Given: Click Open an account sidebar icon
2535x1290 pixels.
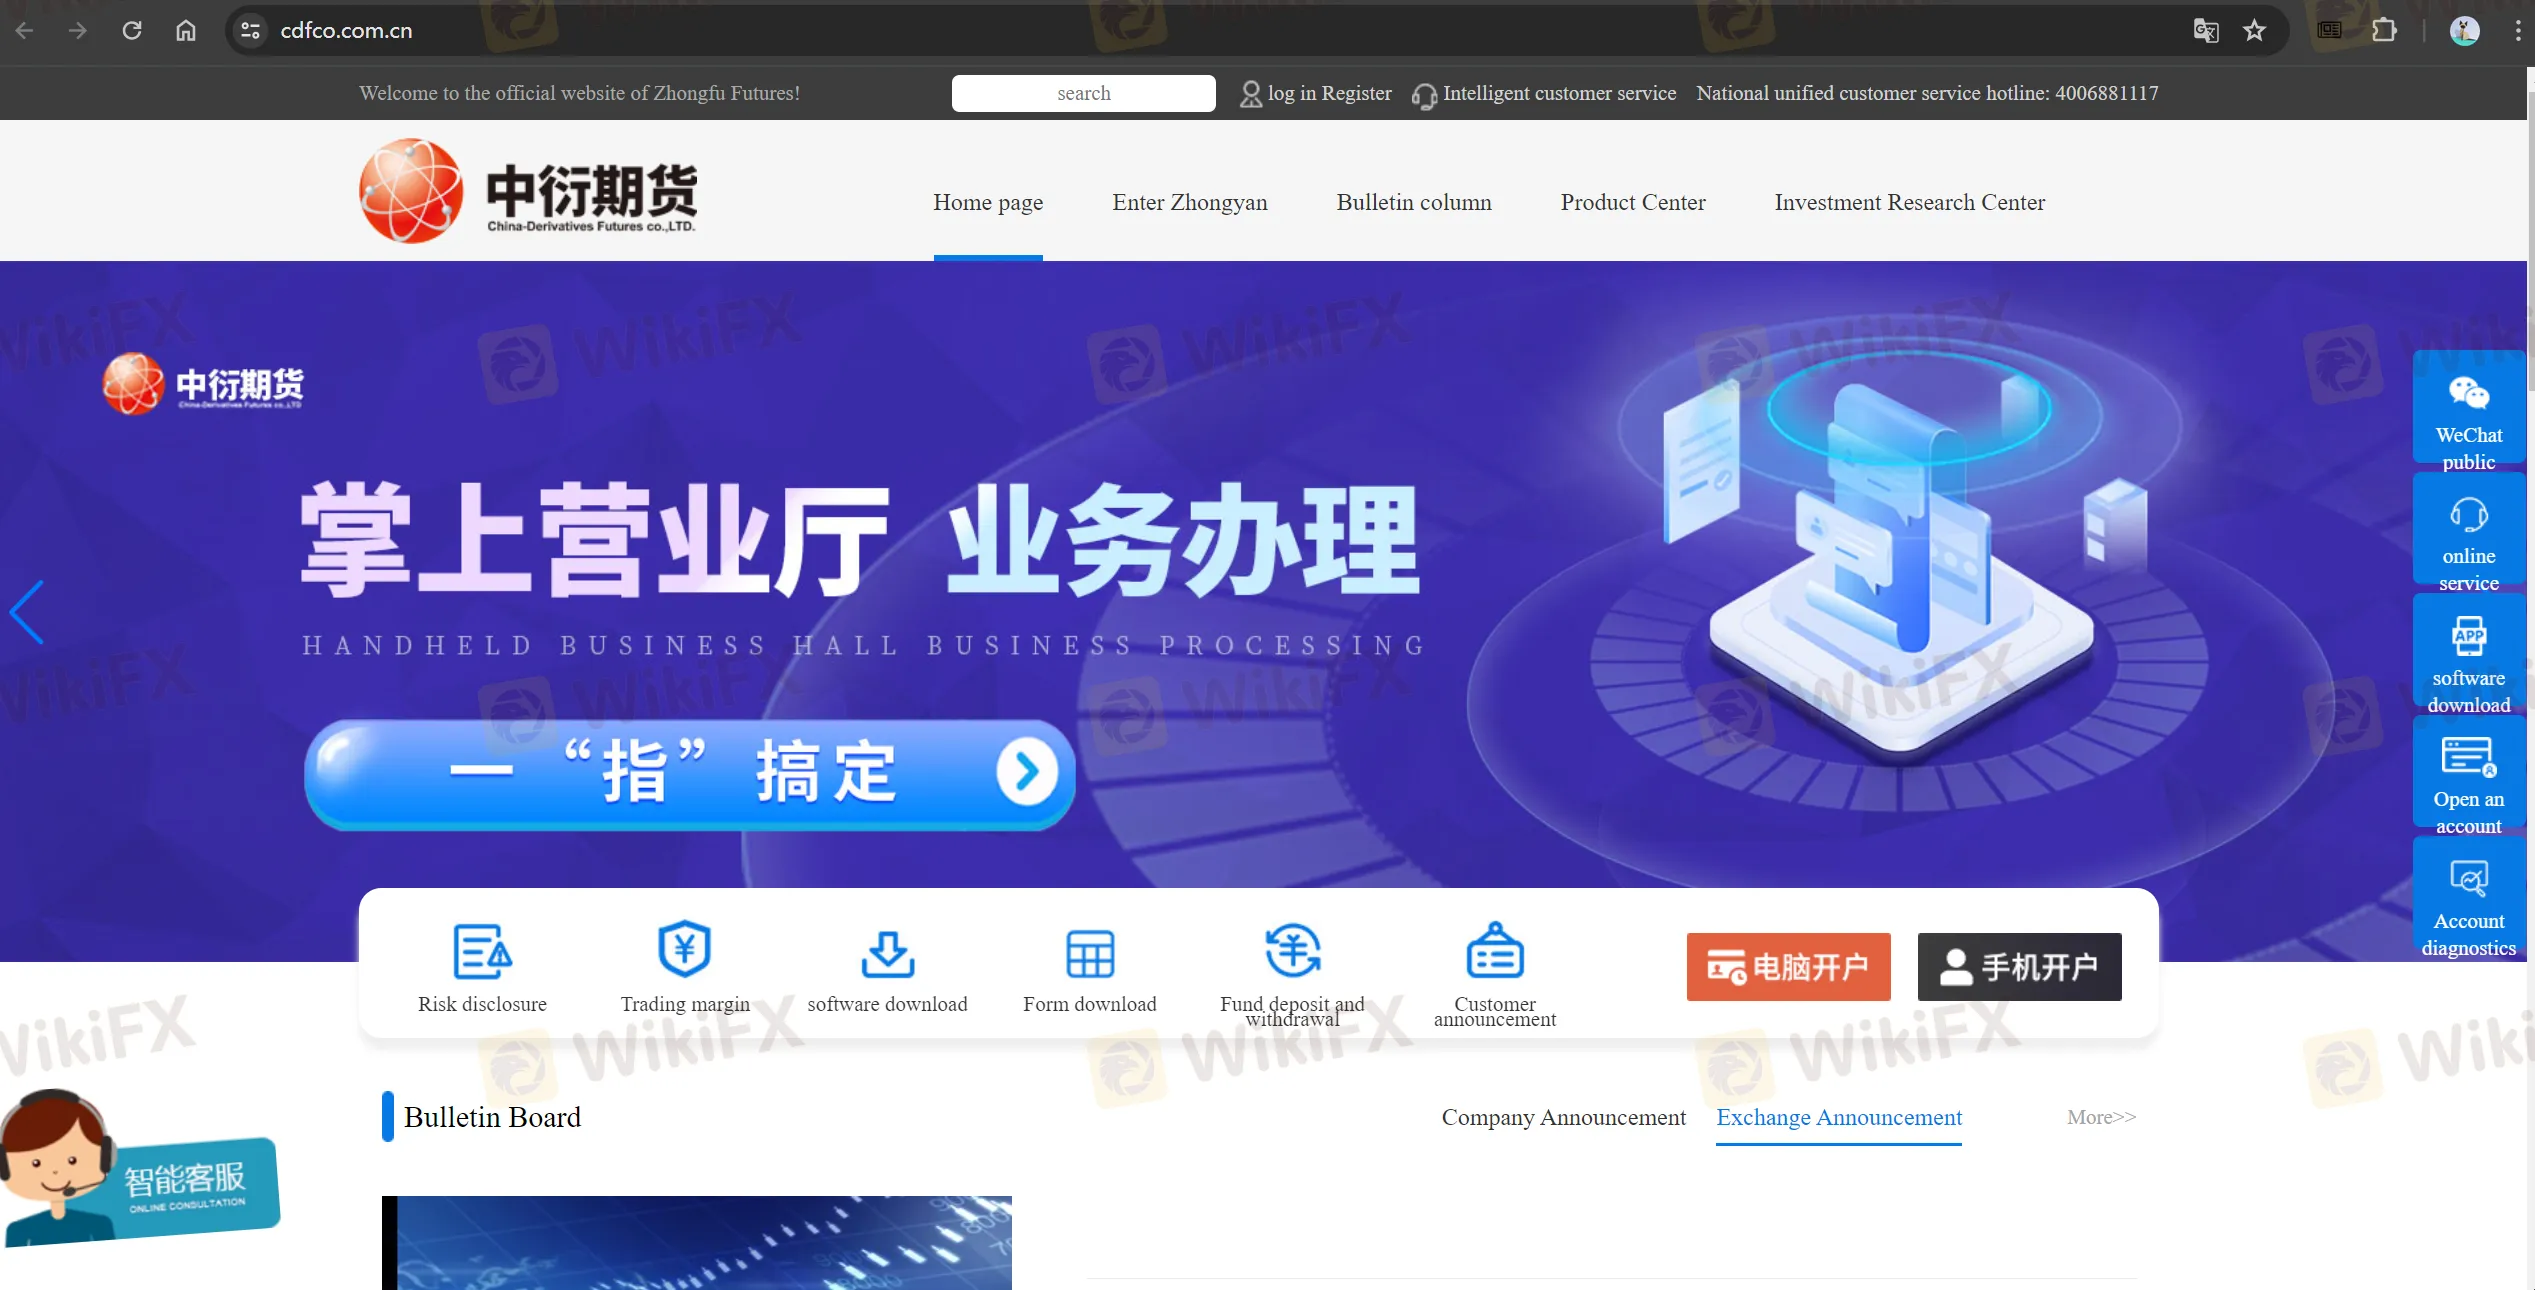Looking at the screenshot, I should [2468, 757].
